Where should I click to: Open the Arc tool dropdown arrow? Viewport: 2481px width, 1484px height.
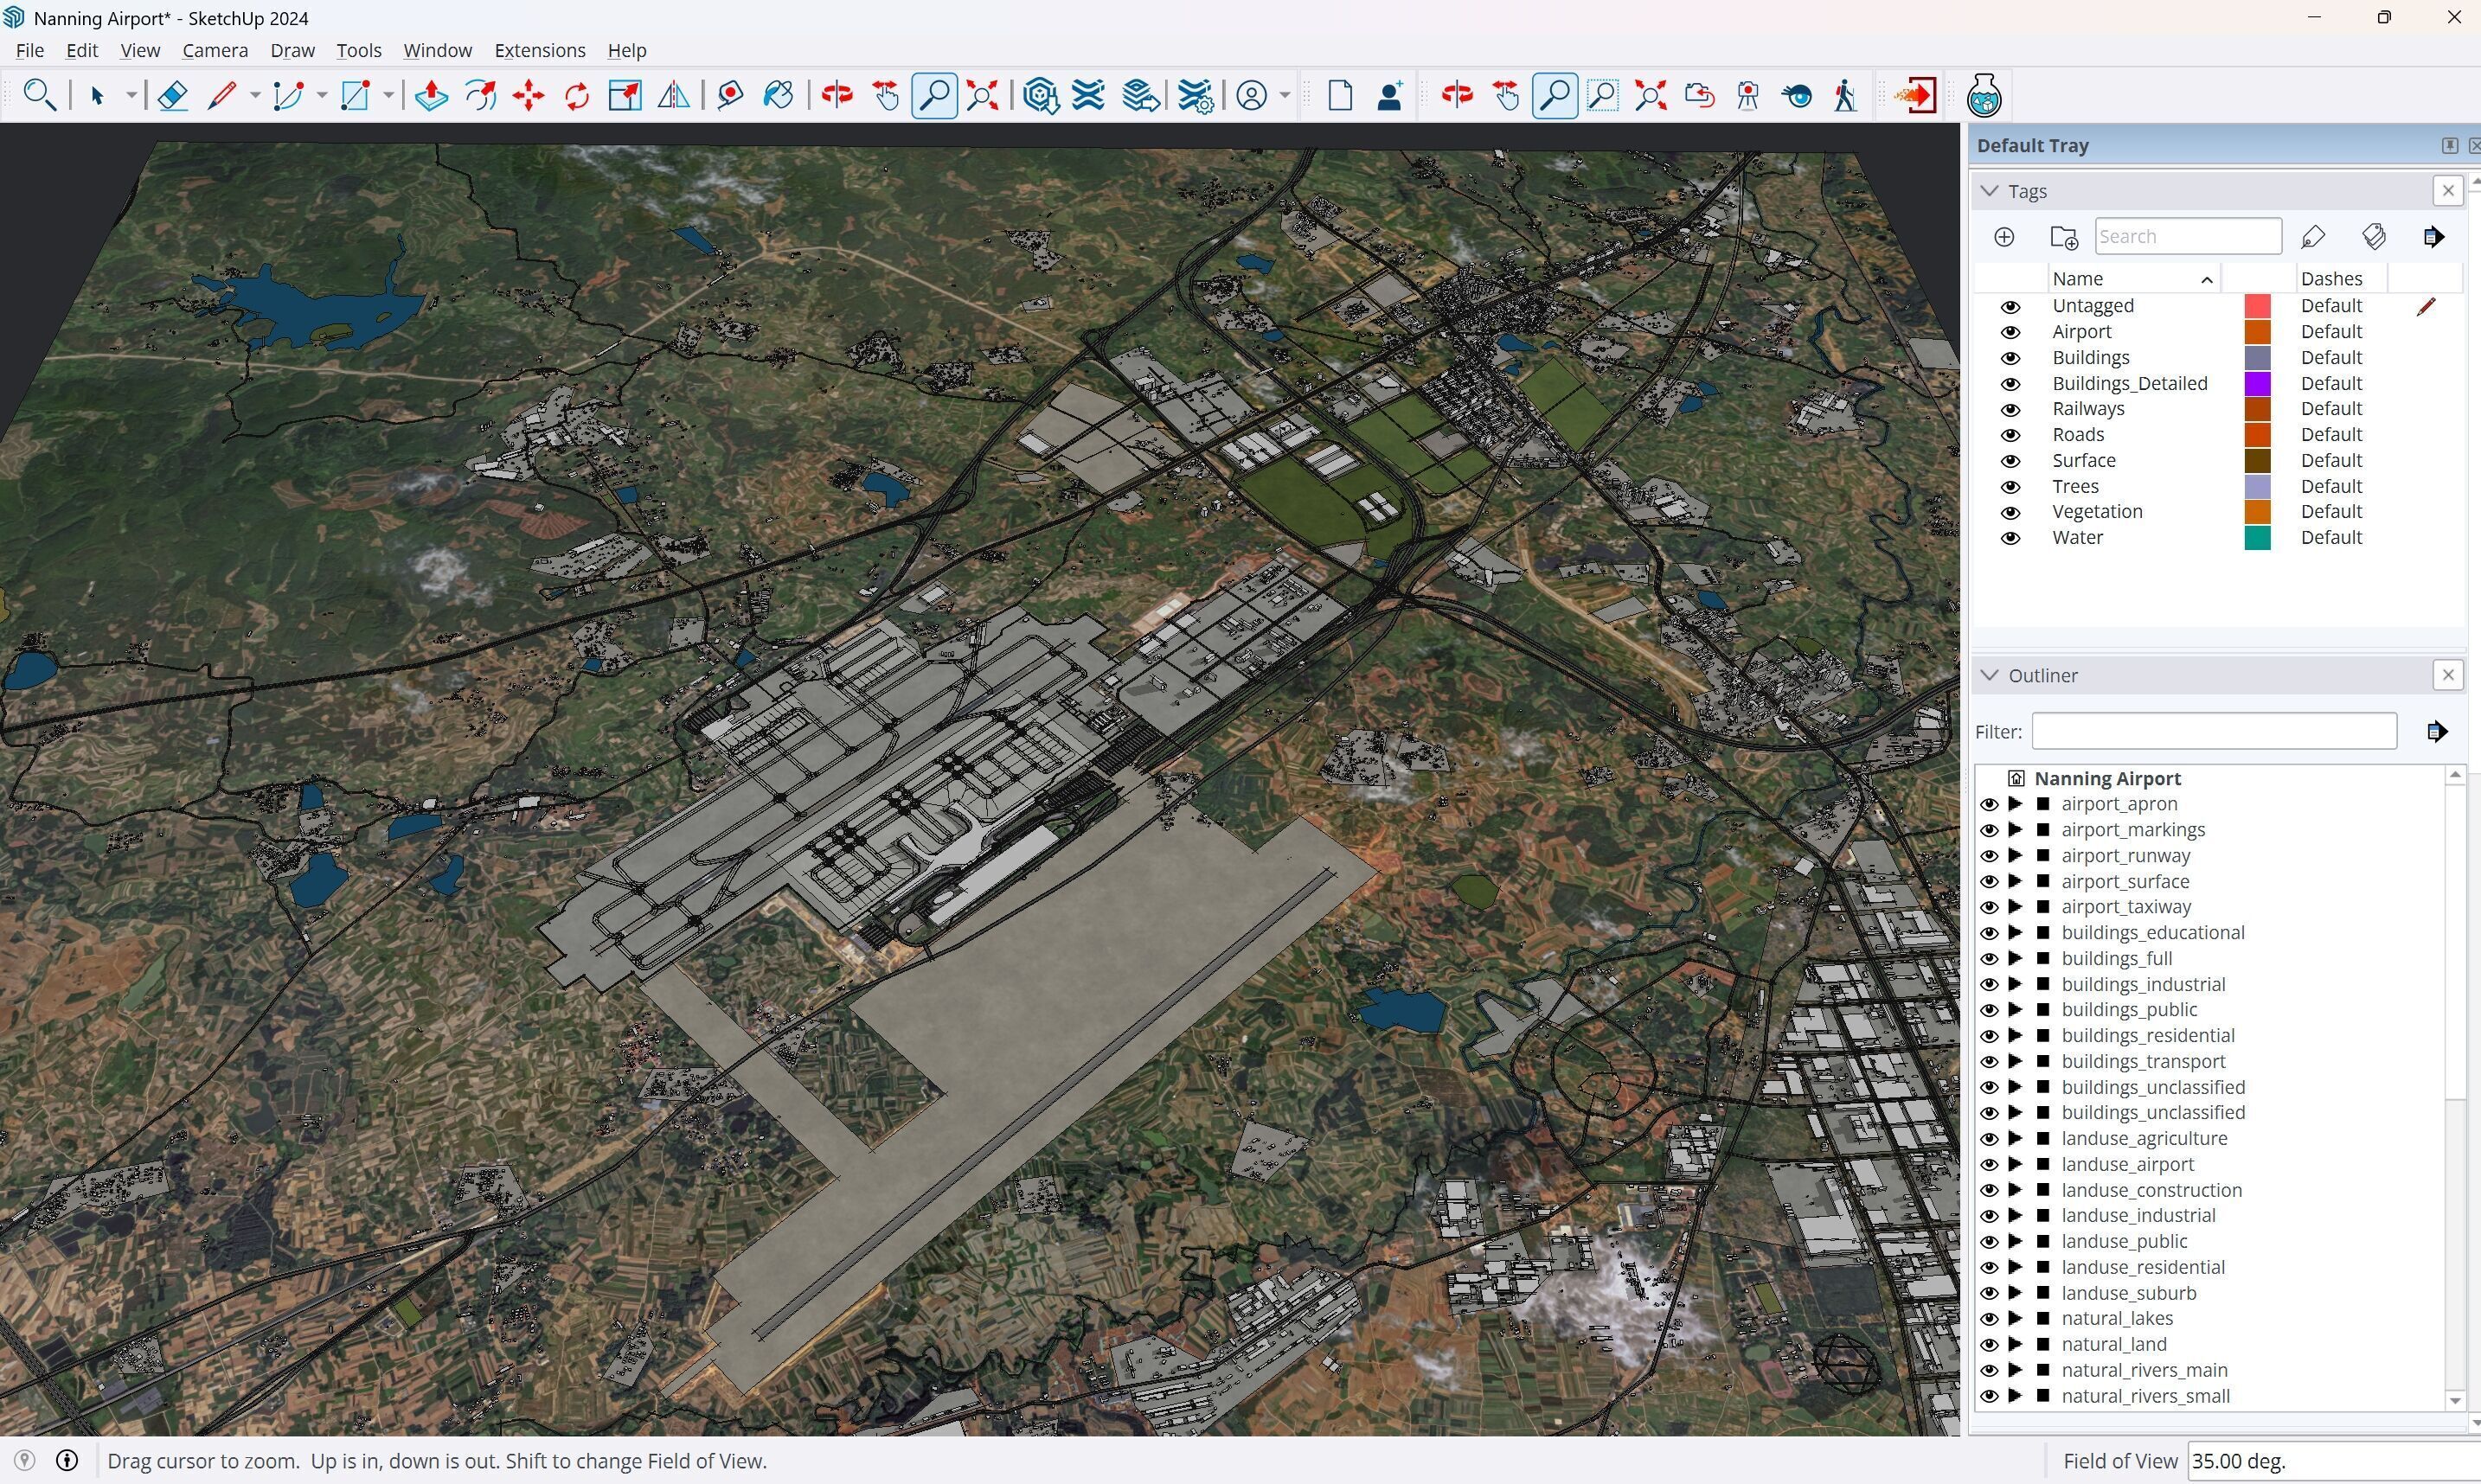tap(322, 96)
